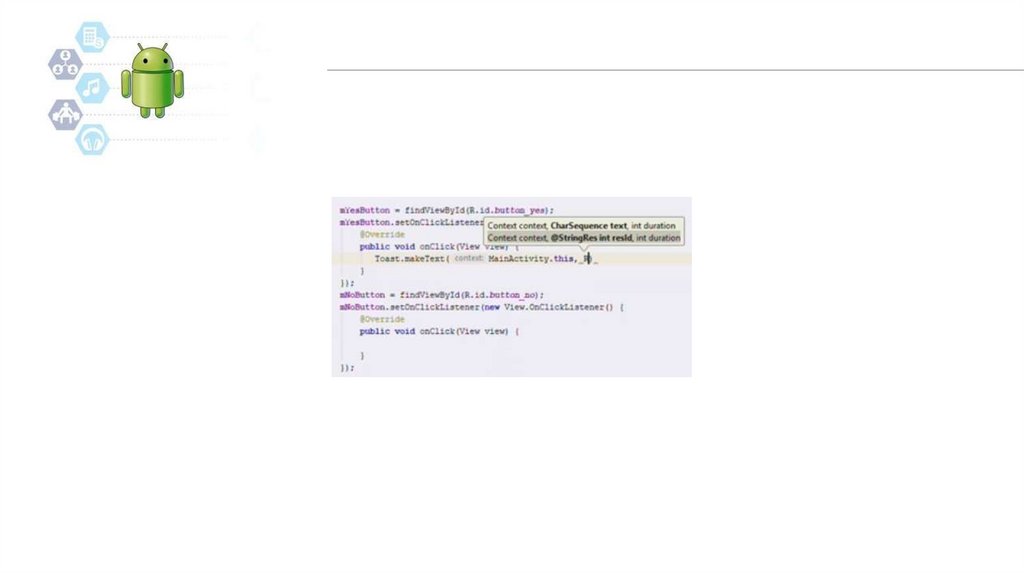Click the mNoButton findViewById code line

[441, 295]
